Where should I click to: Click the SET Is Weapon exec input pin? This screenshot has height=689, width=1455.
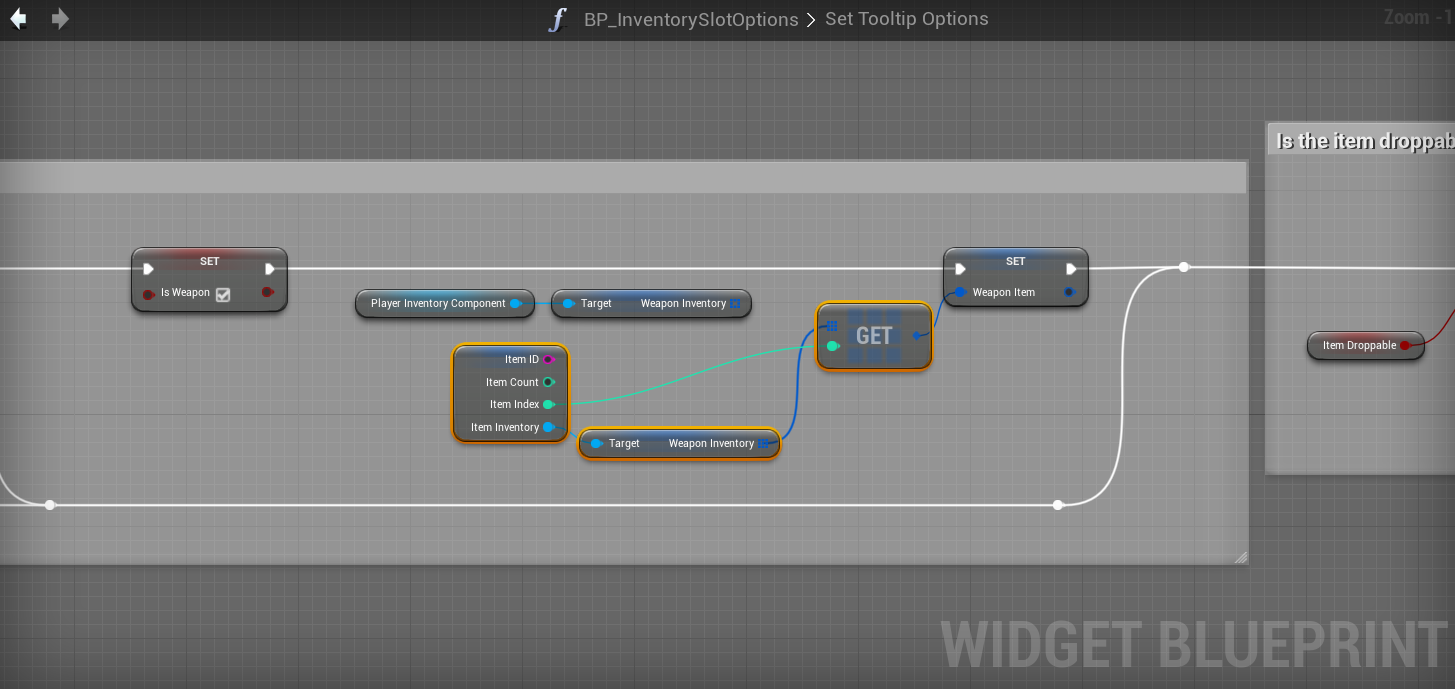tap(148, 269)
